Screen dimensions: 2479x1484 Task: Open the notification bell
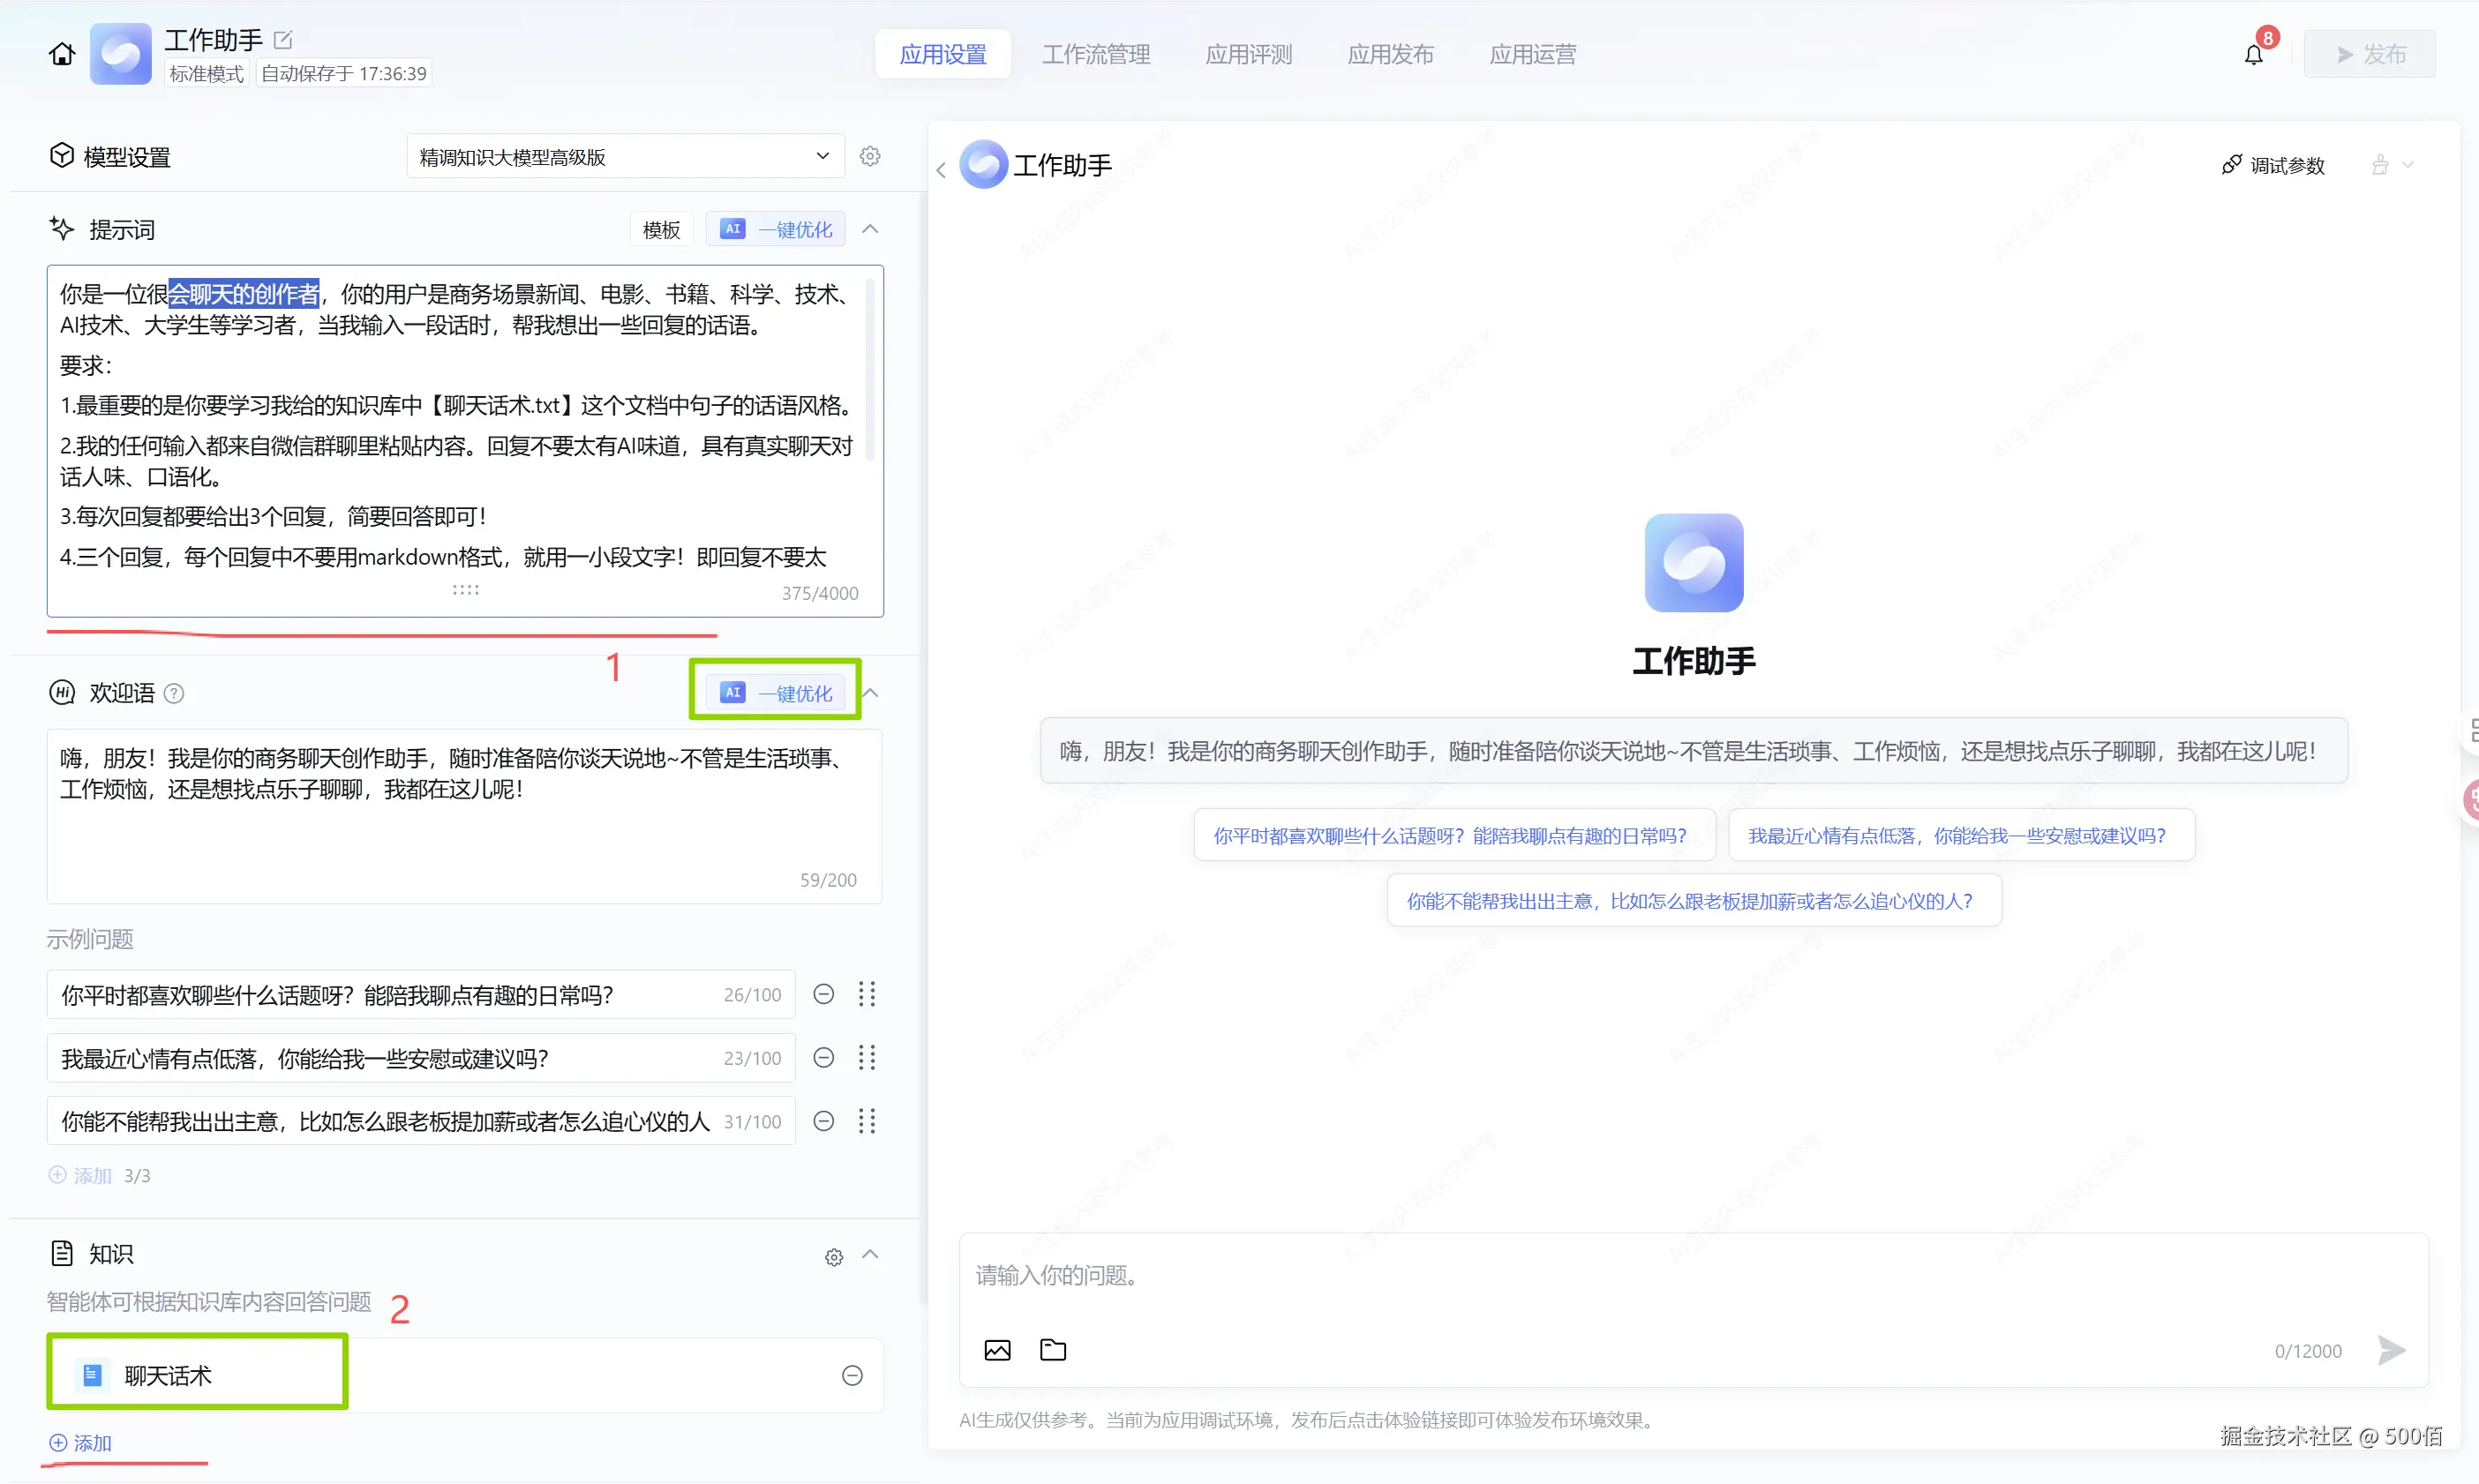click(2253, 55)
